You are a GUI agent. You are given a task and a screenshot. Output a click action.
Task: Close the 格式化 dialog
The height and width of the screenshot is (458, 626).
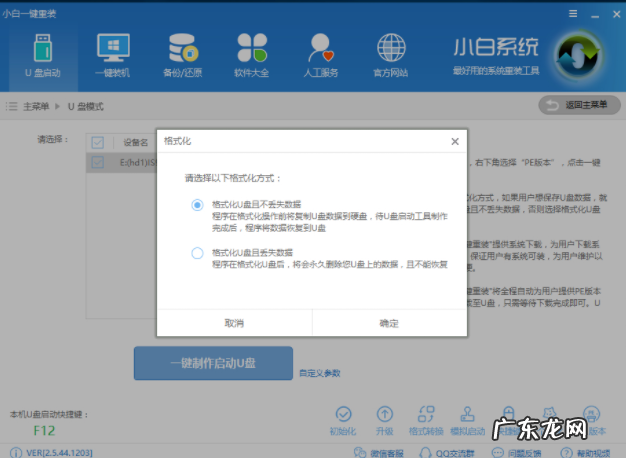455,141
